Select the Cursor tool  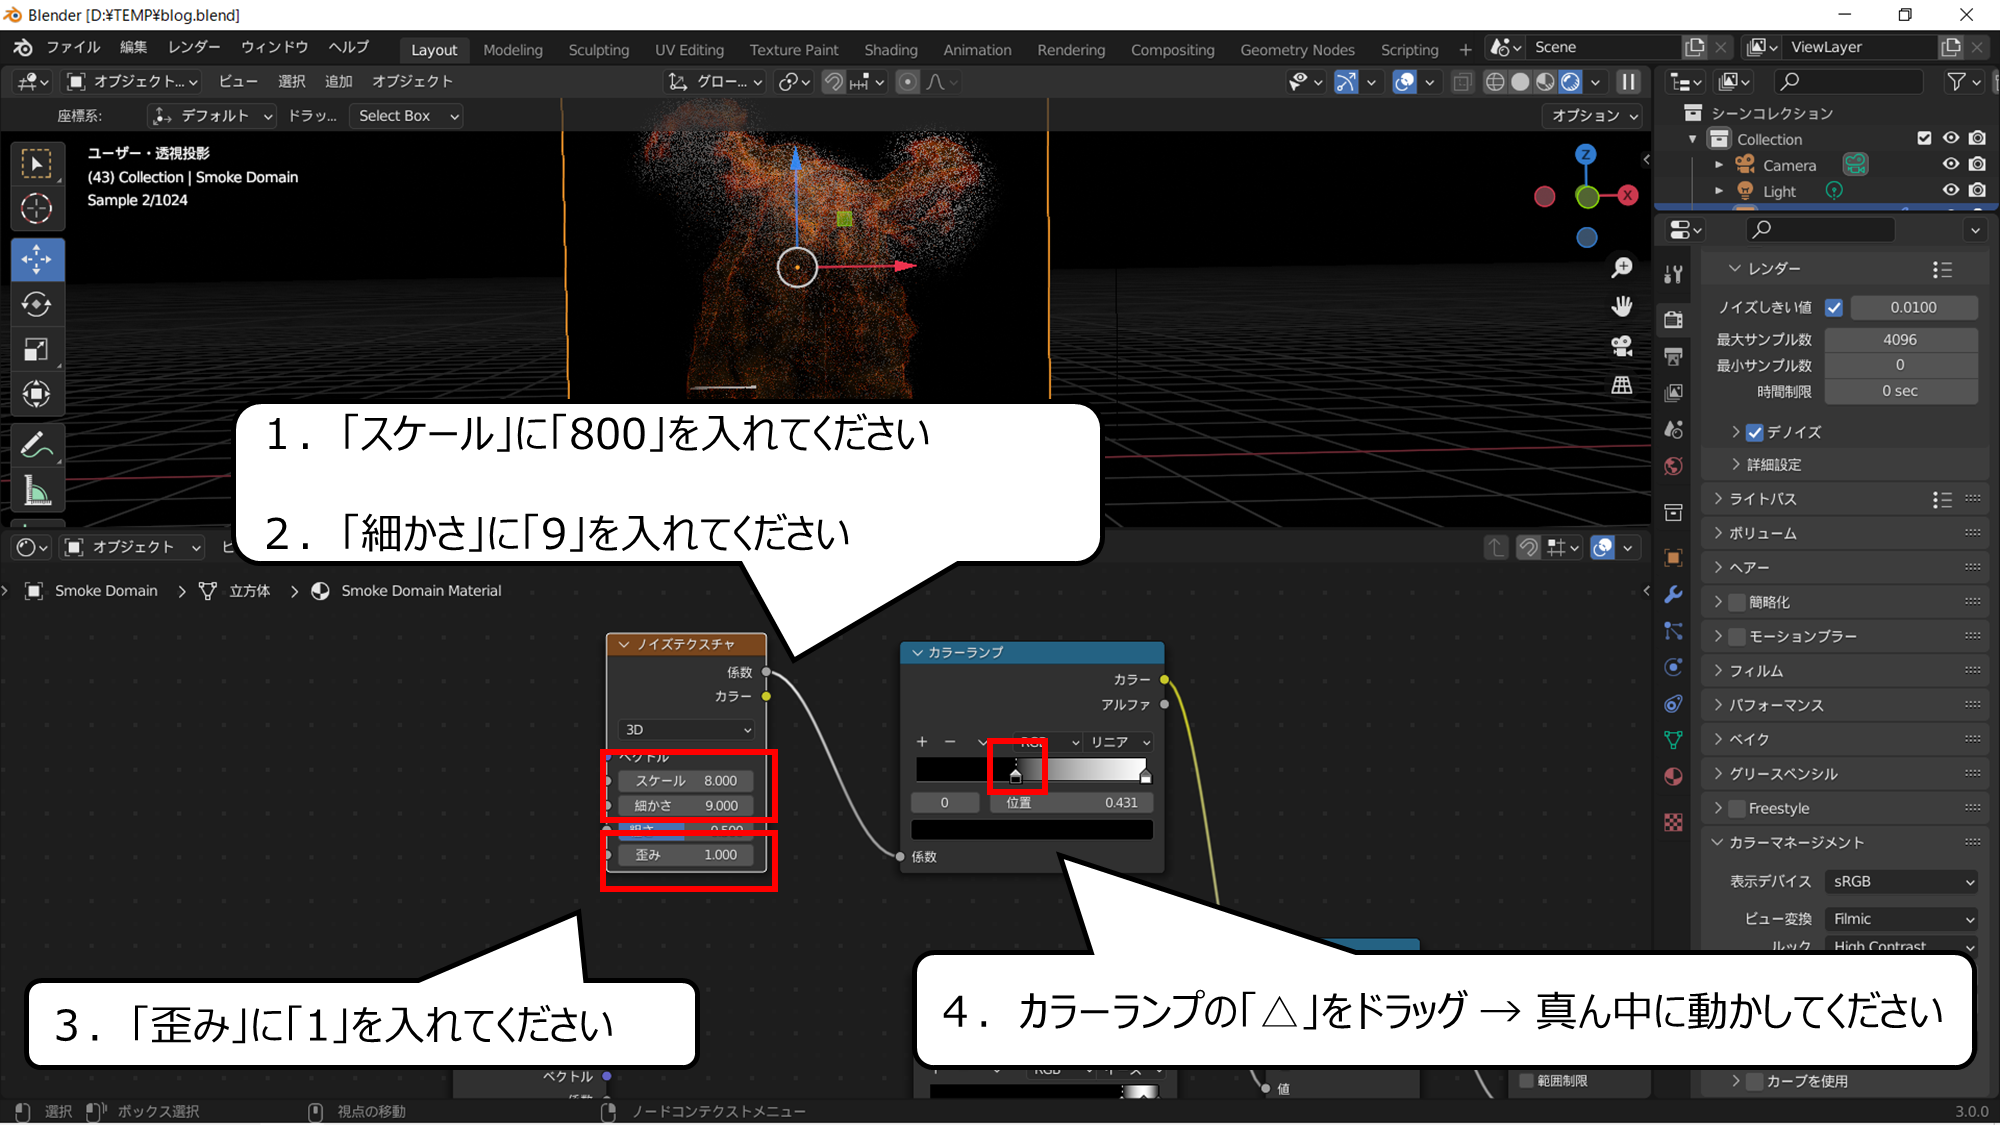pos(37,208)
